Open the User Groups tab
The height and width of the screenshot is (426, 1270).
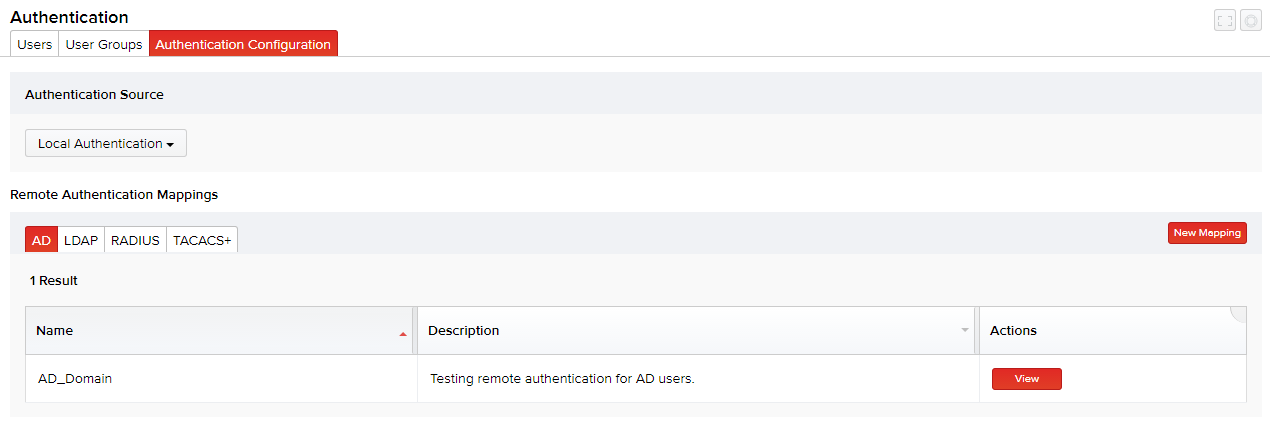tap(104, 44)
